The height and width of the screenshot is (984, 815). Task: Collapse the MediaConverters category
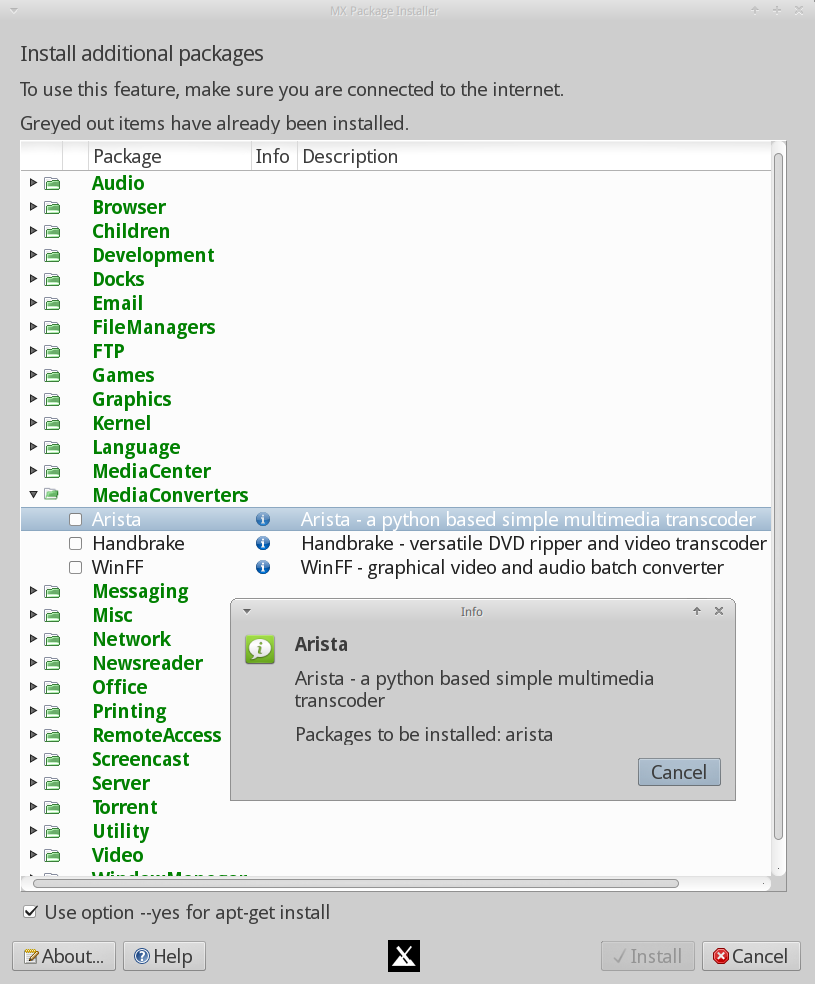coord(33,495)
